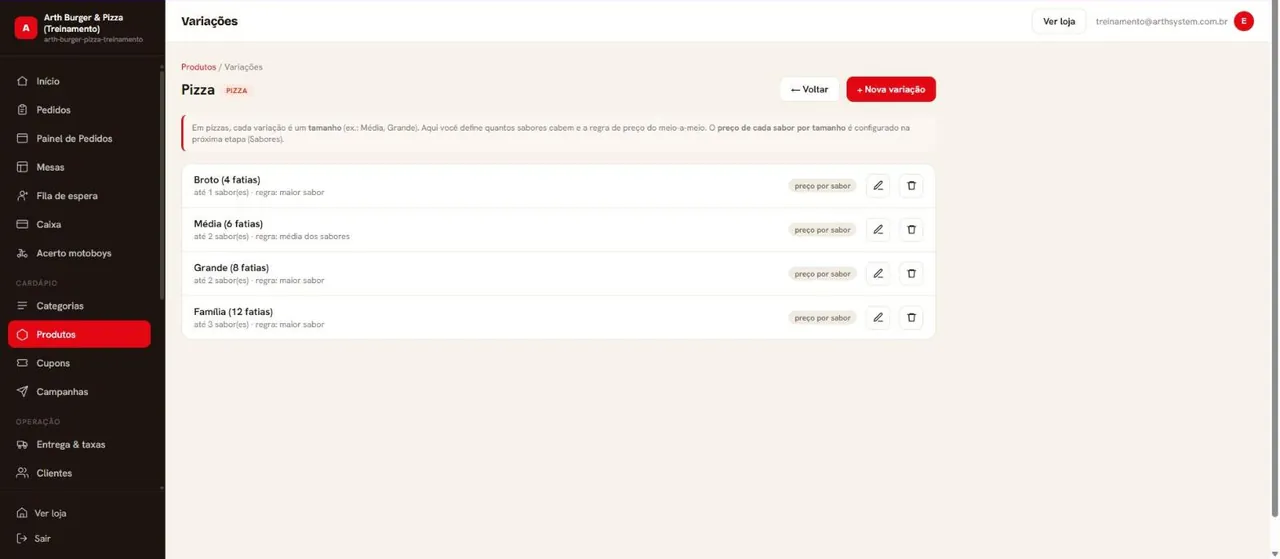Select the active Produtos menu item
Screen dimensions: 1280x559
[x=79, y=334]
